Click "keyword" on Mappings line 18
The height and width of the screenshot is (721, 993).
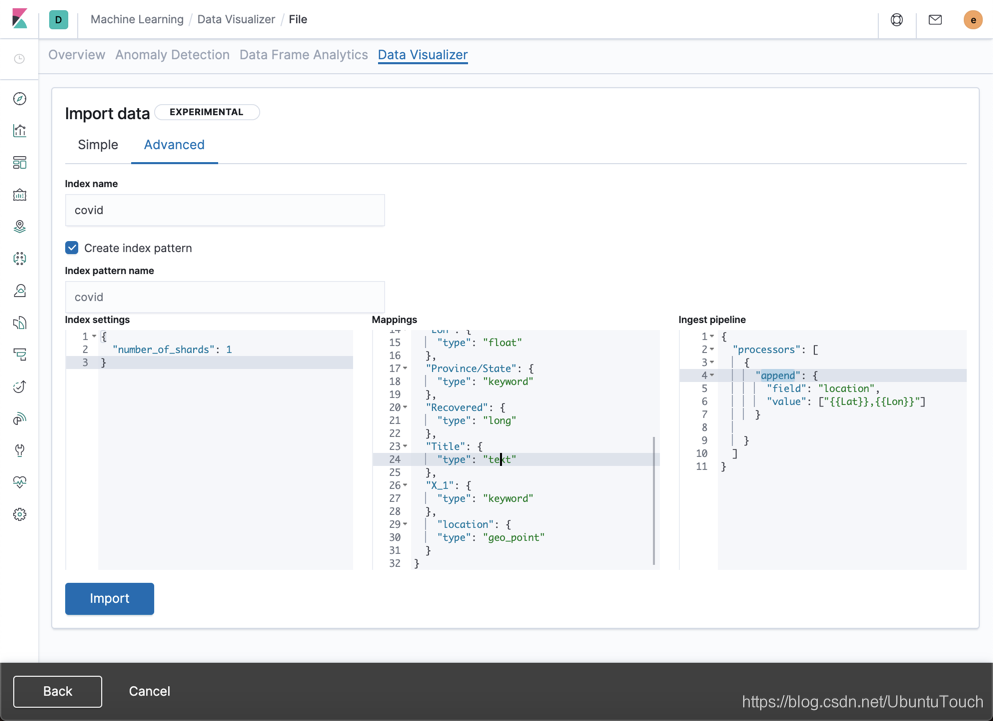click(x=508, y=381)
